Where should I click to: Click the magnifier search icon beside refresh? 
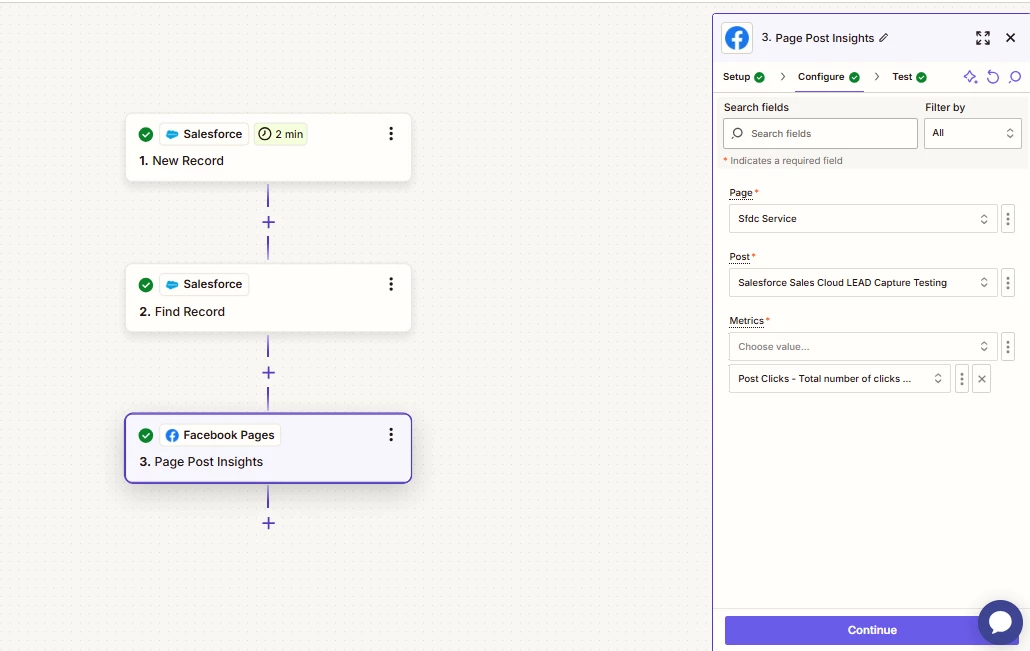click(1015, 77)
